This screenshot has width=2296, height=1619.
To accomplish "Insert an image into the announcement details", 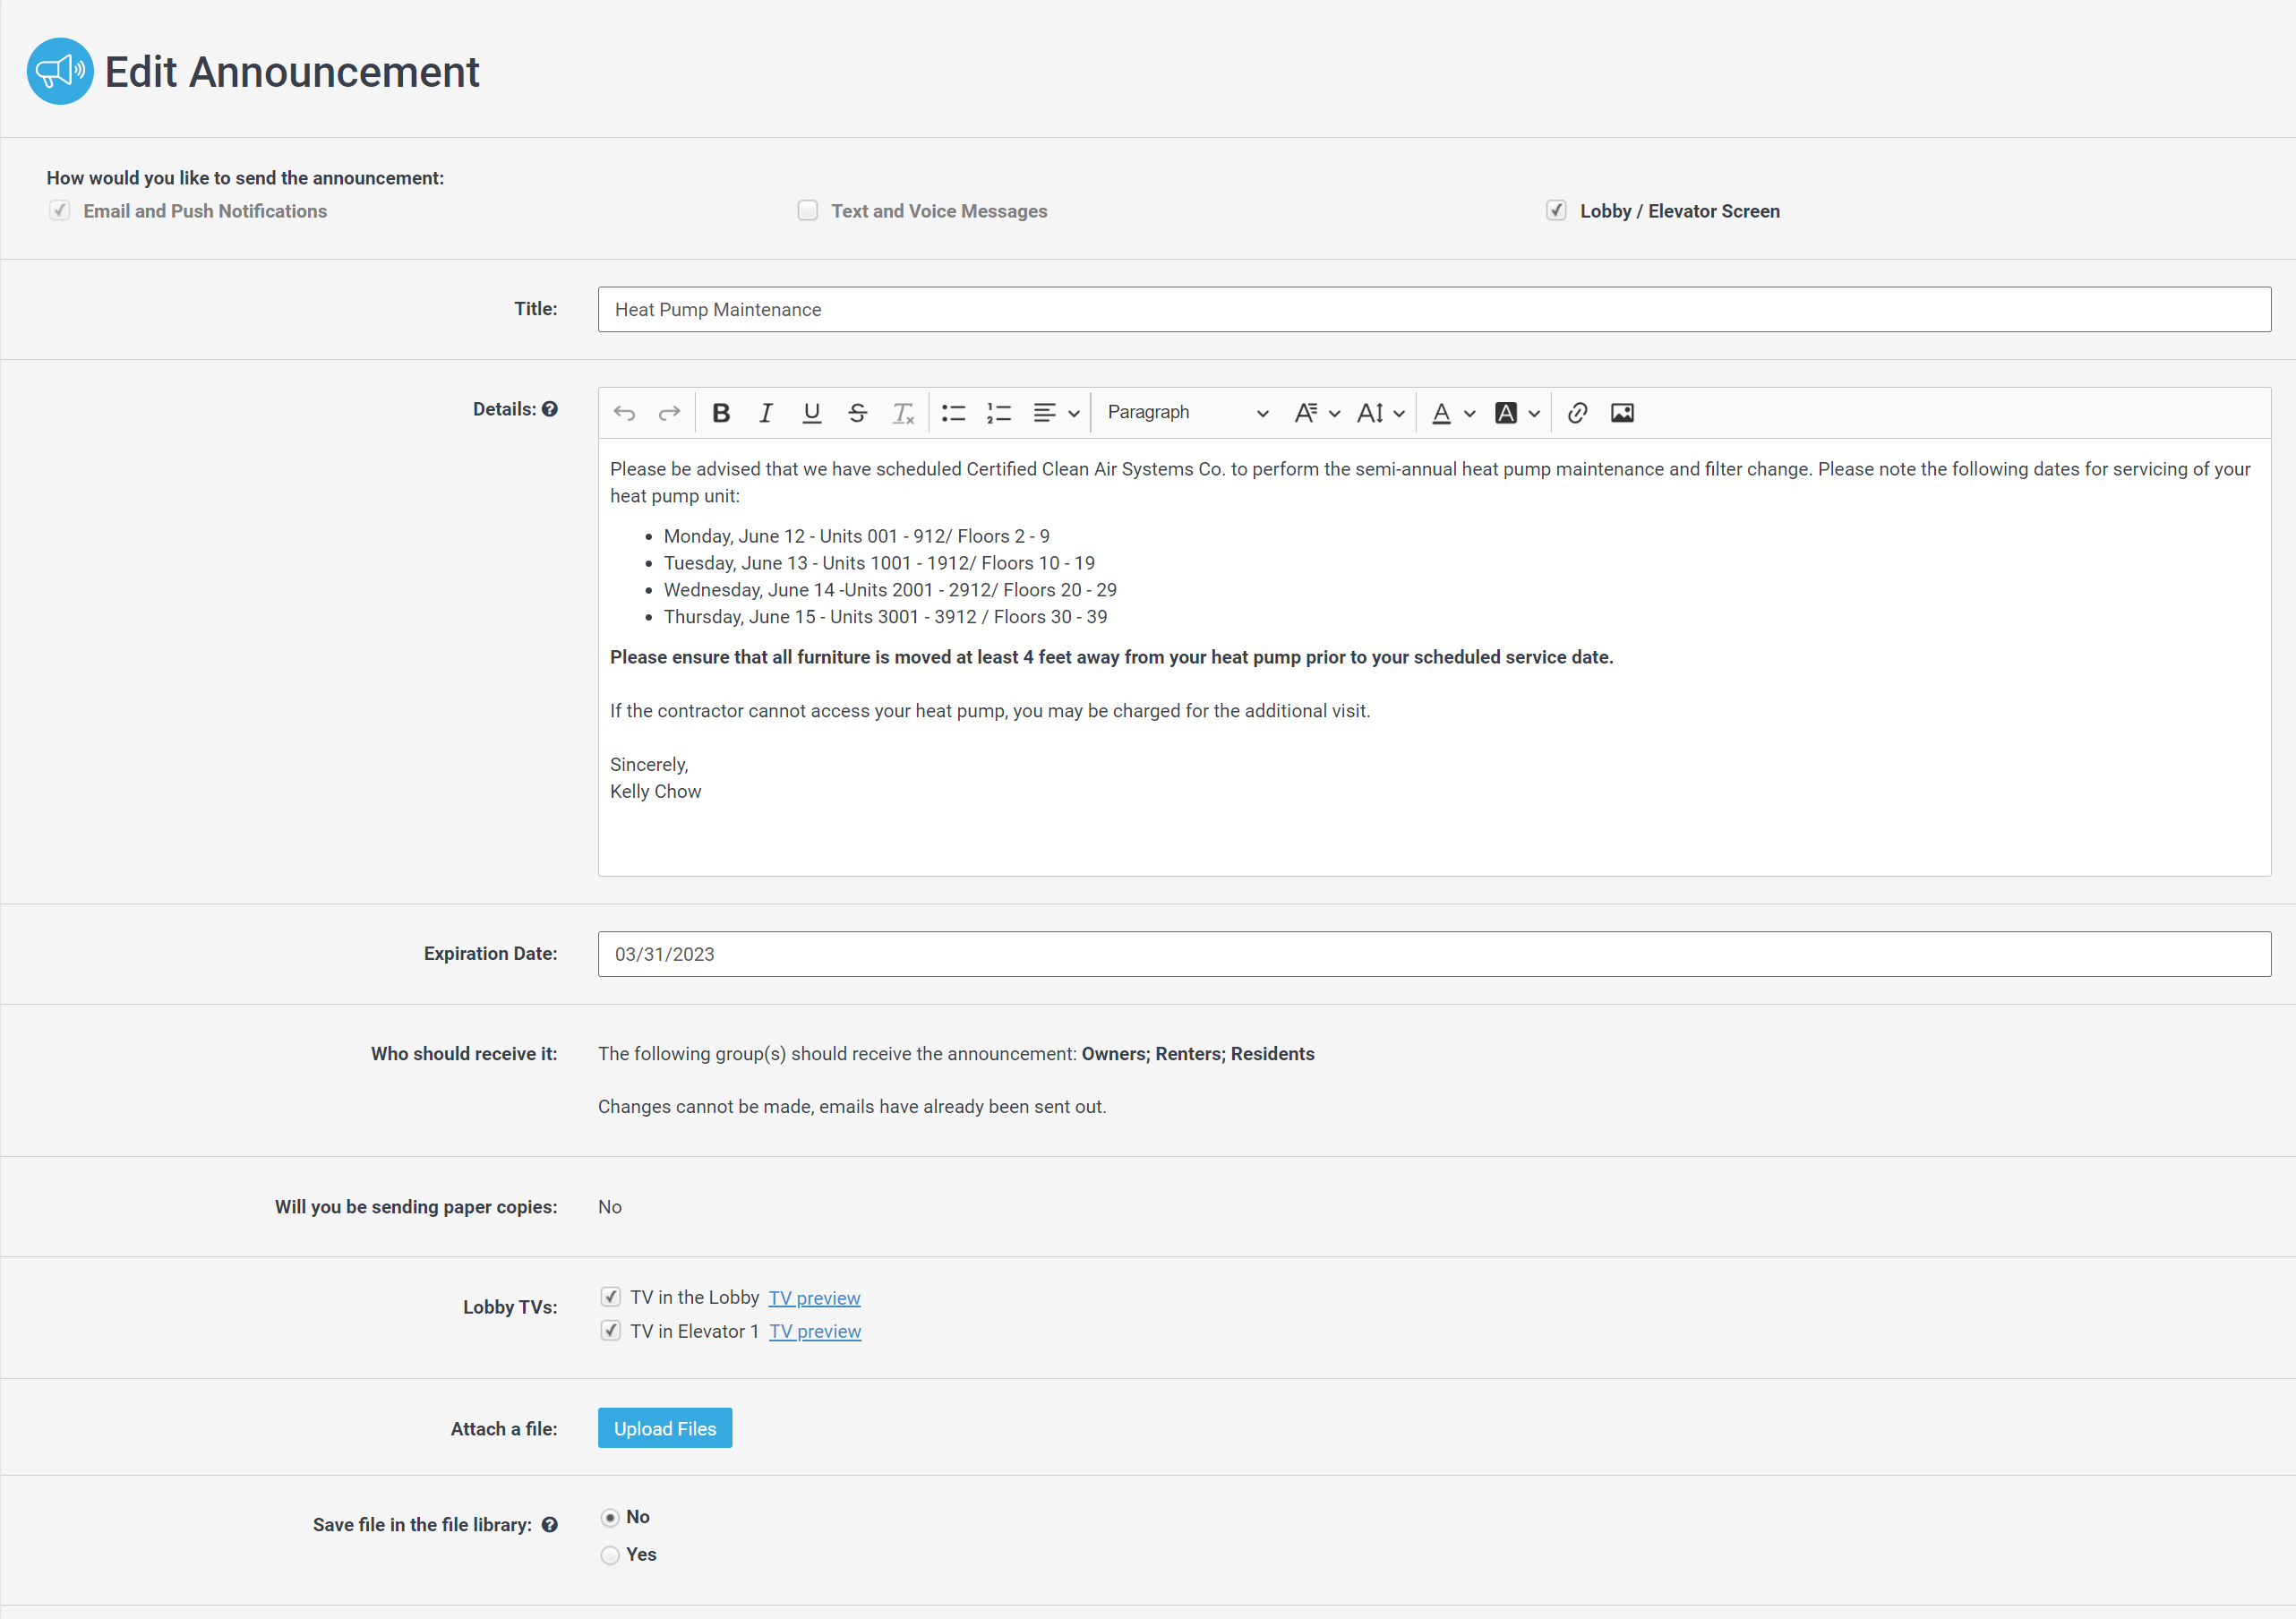I will tap(1622, 412).
